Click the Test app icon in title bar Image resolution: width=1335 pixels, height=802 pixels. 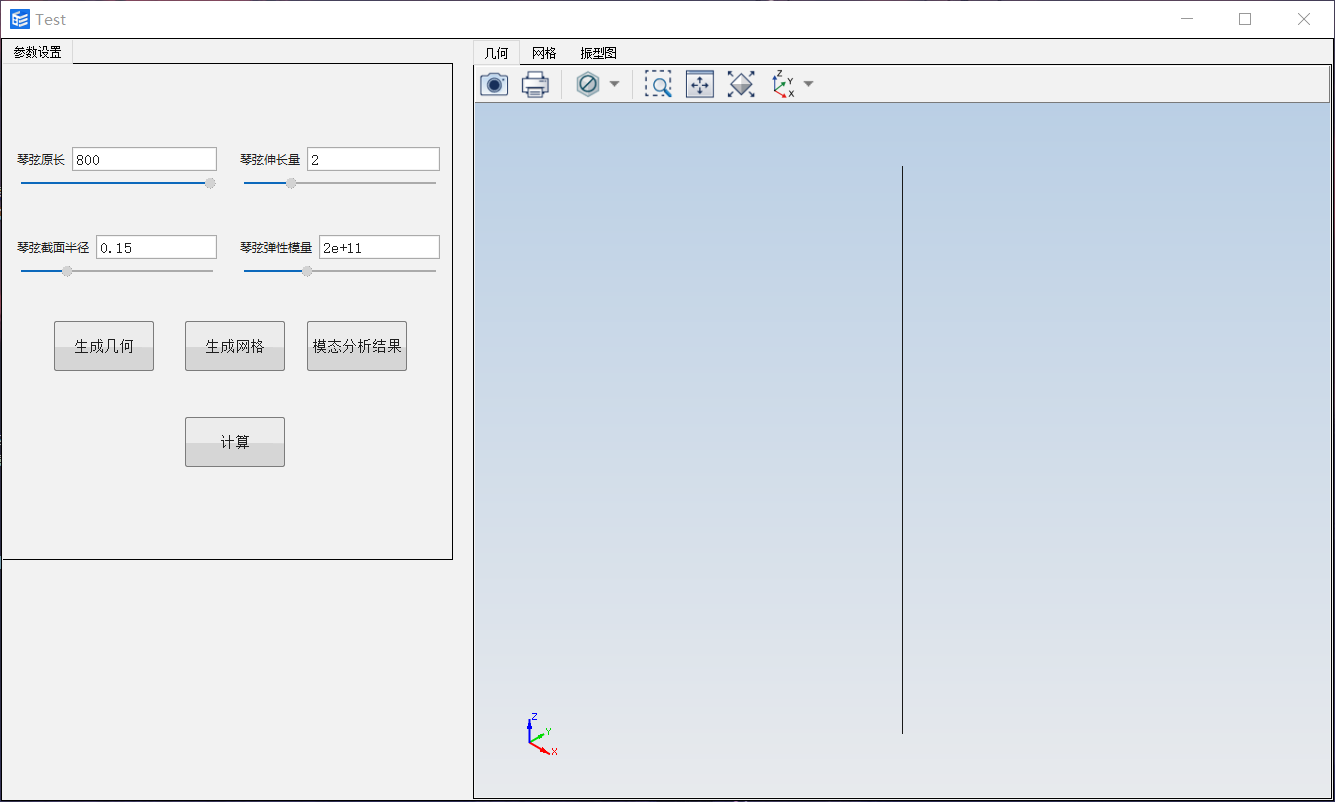point(20,19)
